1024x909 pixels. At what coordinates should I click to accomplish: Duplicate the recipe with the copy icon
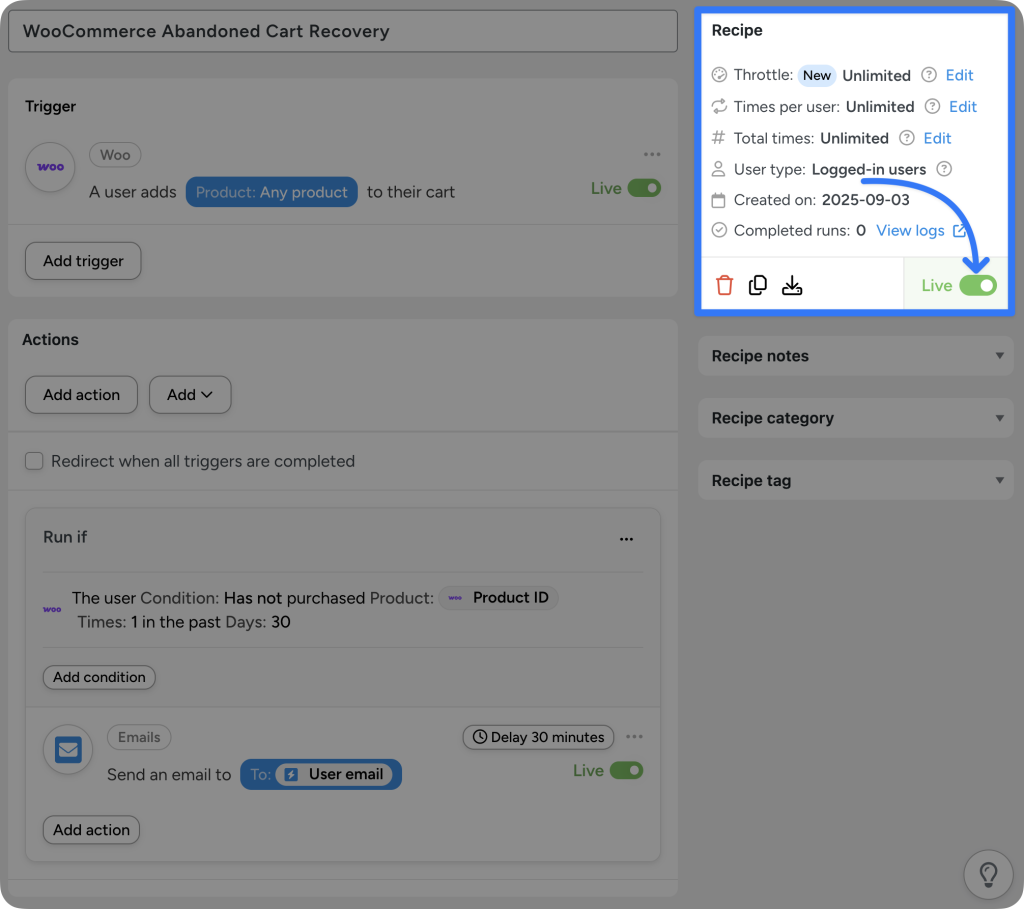[758, 285]
